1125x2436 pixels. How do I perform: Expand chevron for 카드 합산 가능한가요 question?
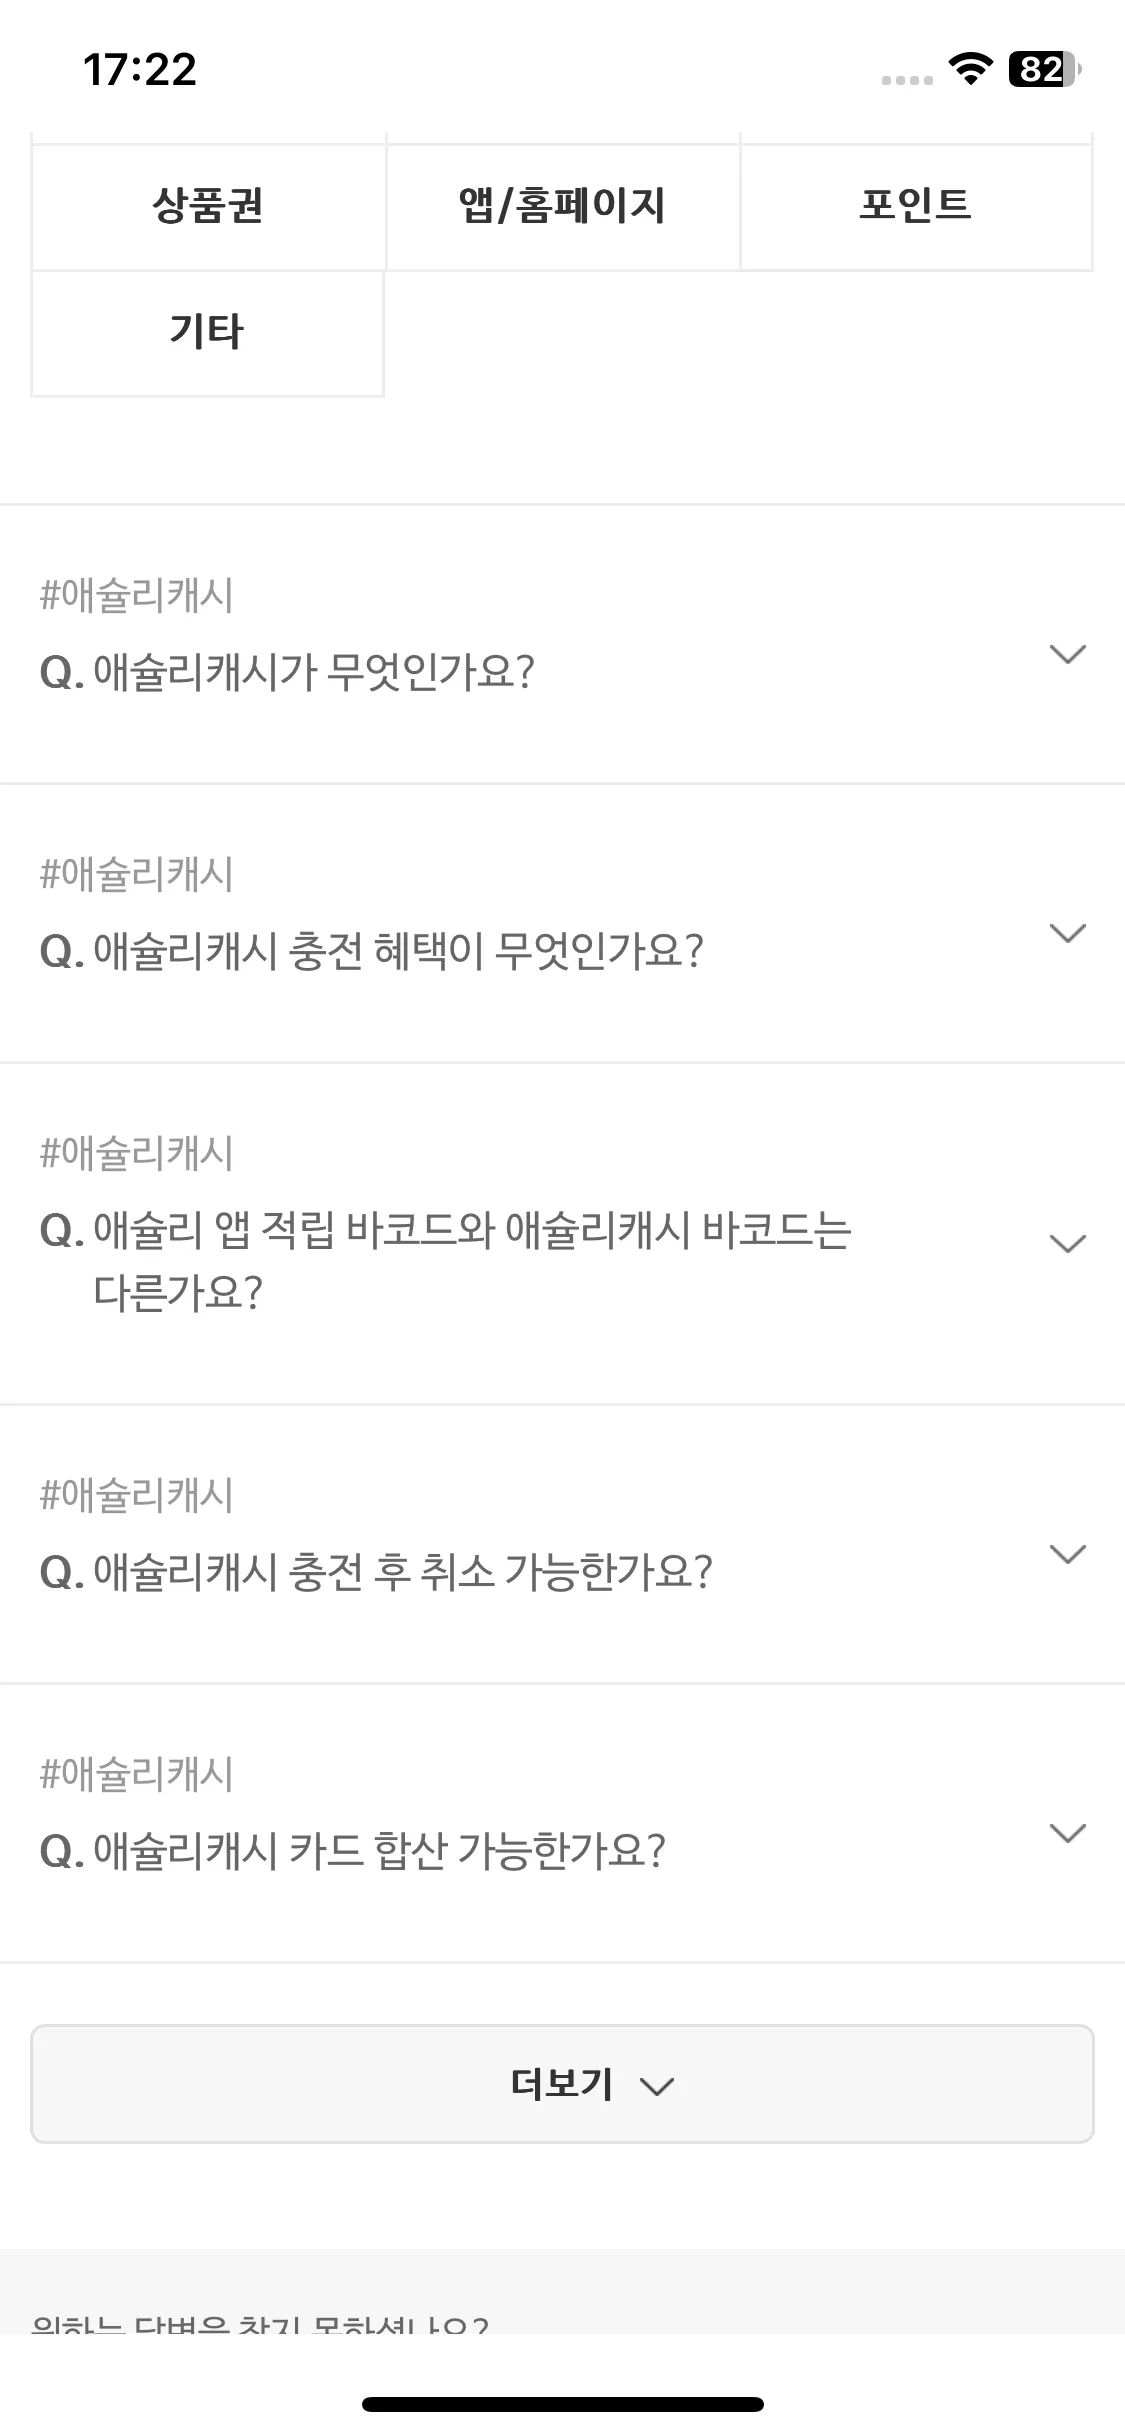pos(1068,1832)
